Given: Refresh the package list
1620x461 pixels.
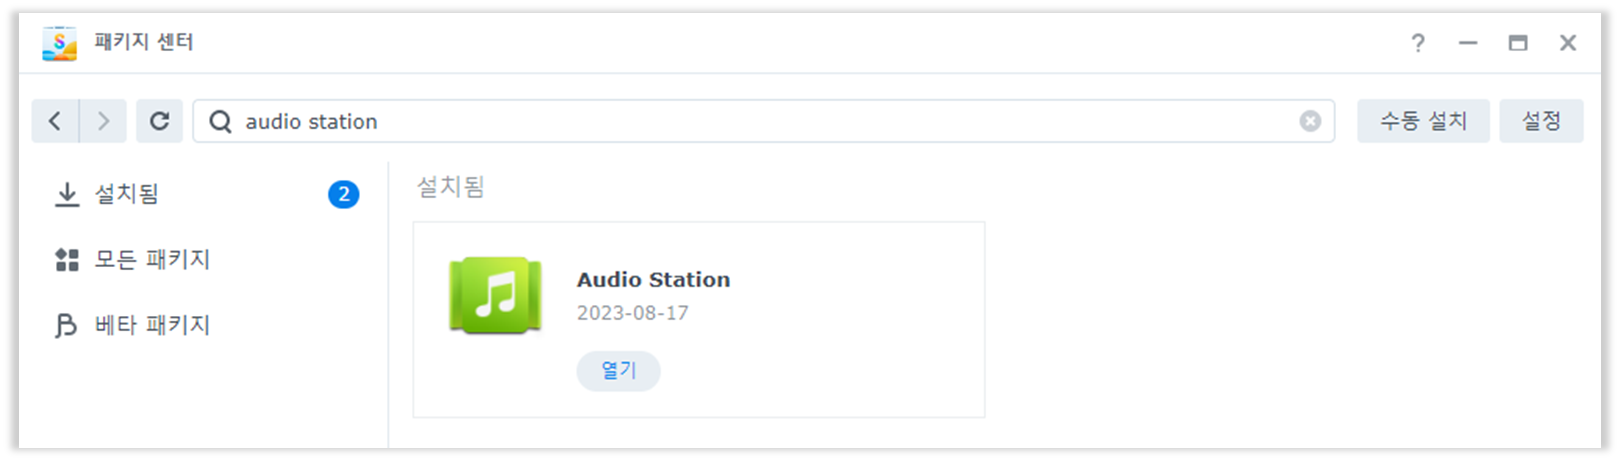Looking at the screenshot, I should coord(159,121).
